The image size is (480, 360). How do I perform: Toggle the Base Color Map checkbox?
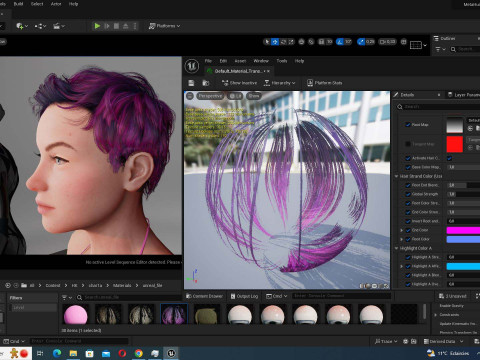pos(408,167)
